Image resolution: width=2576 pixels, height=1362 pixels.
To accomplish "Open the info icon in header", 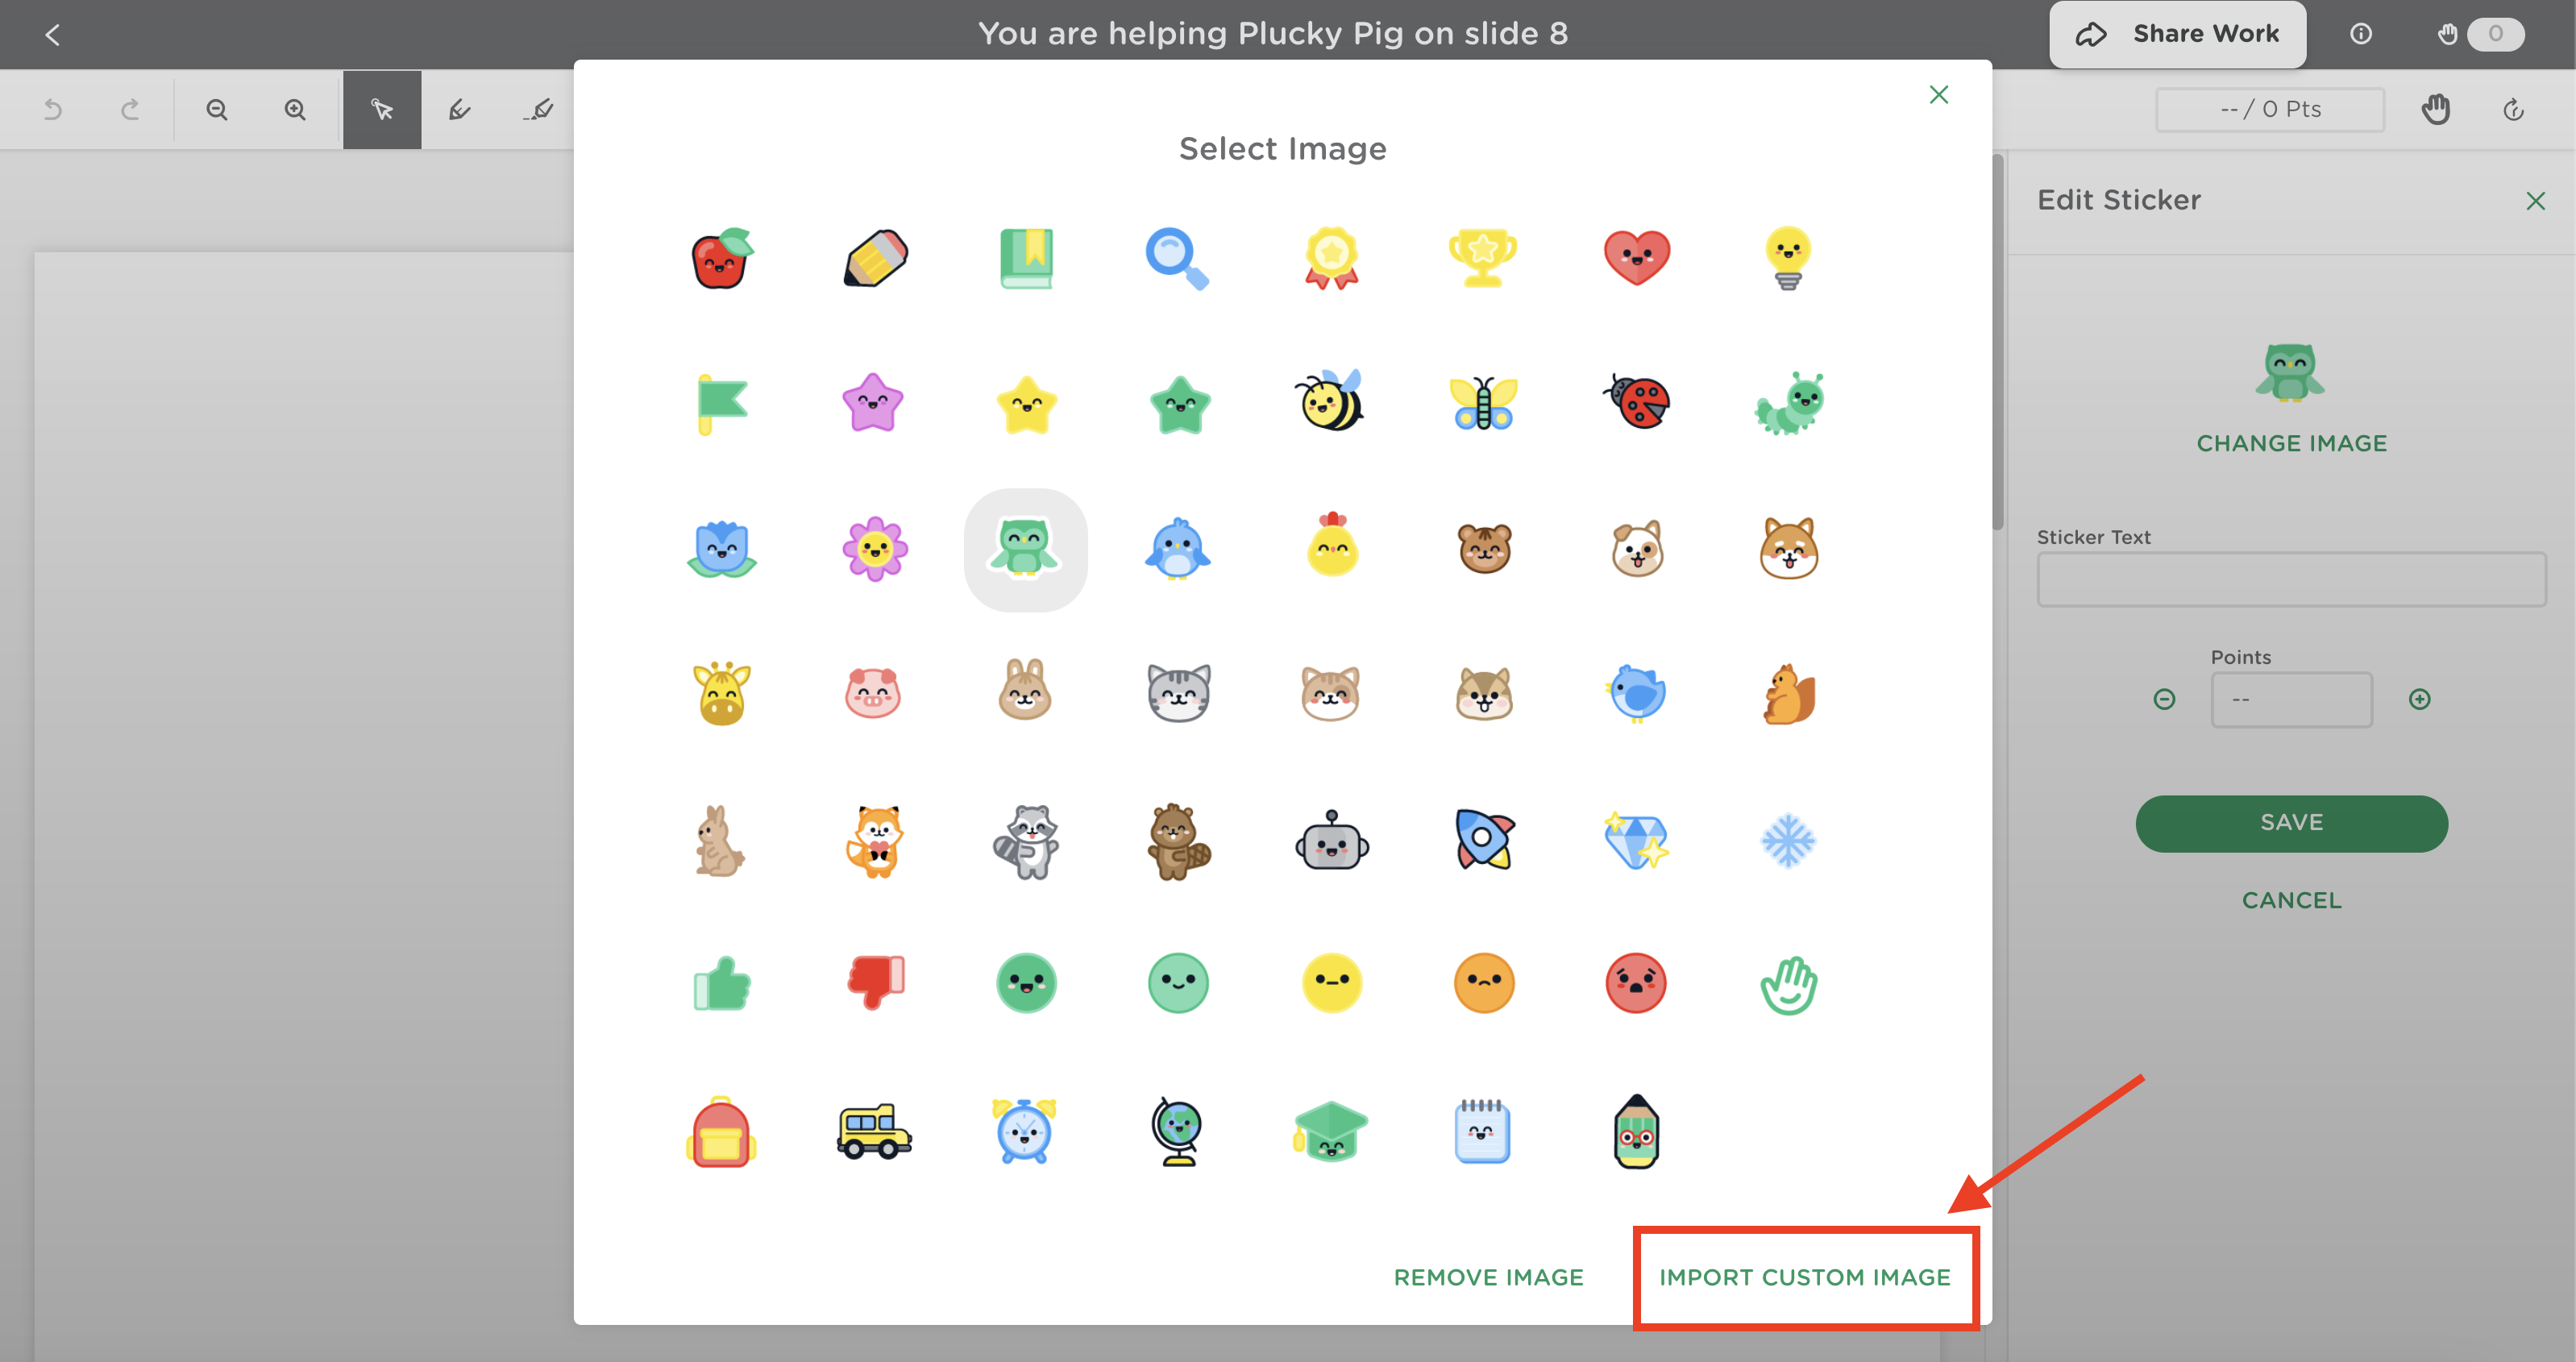I will pos(2360,34).
